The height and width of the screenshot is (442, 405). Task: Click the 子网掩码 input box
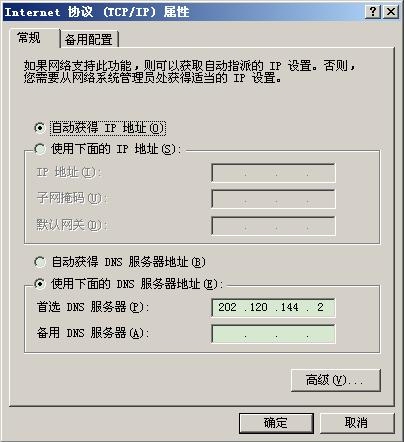[273, 199]
